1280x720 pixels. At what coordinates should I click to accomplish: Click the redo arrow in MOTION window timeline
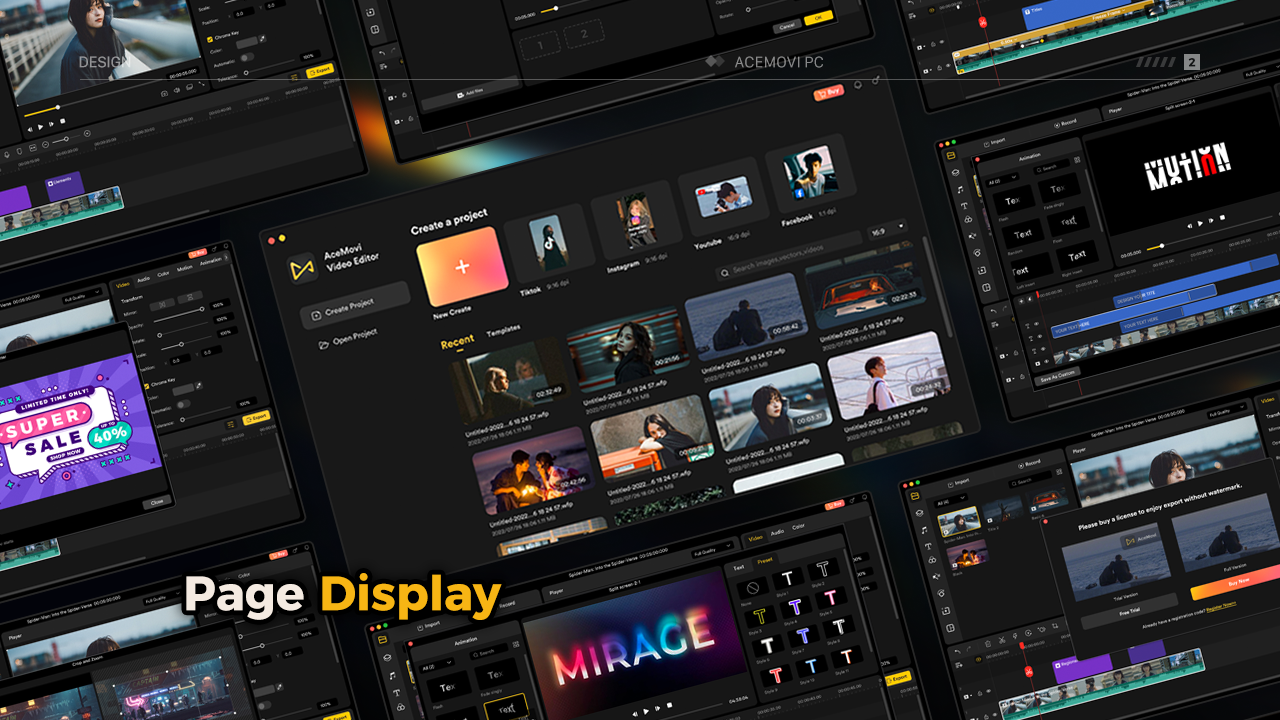click(1005, 309)
